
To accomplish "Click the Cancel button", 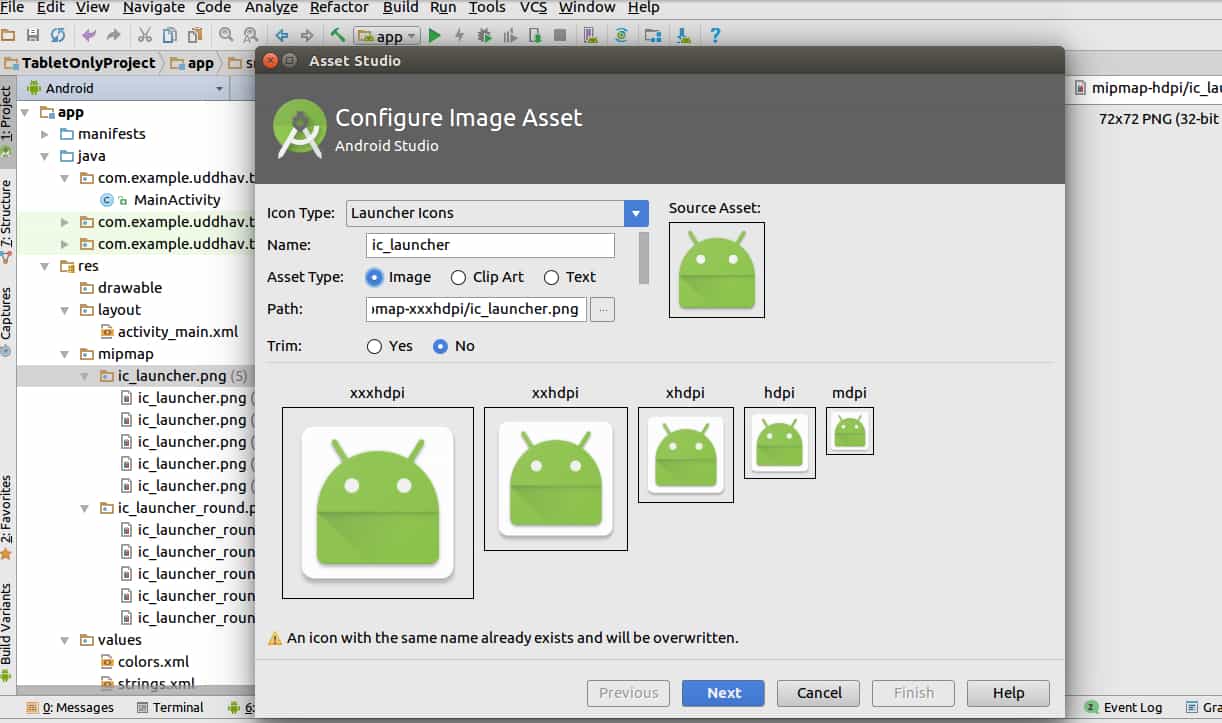I will [819, 693].
